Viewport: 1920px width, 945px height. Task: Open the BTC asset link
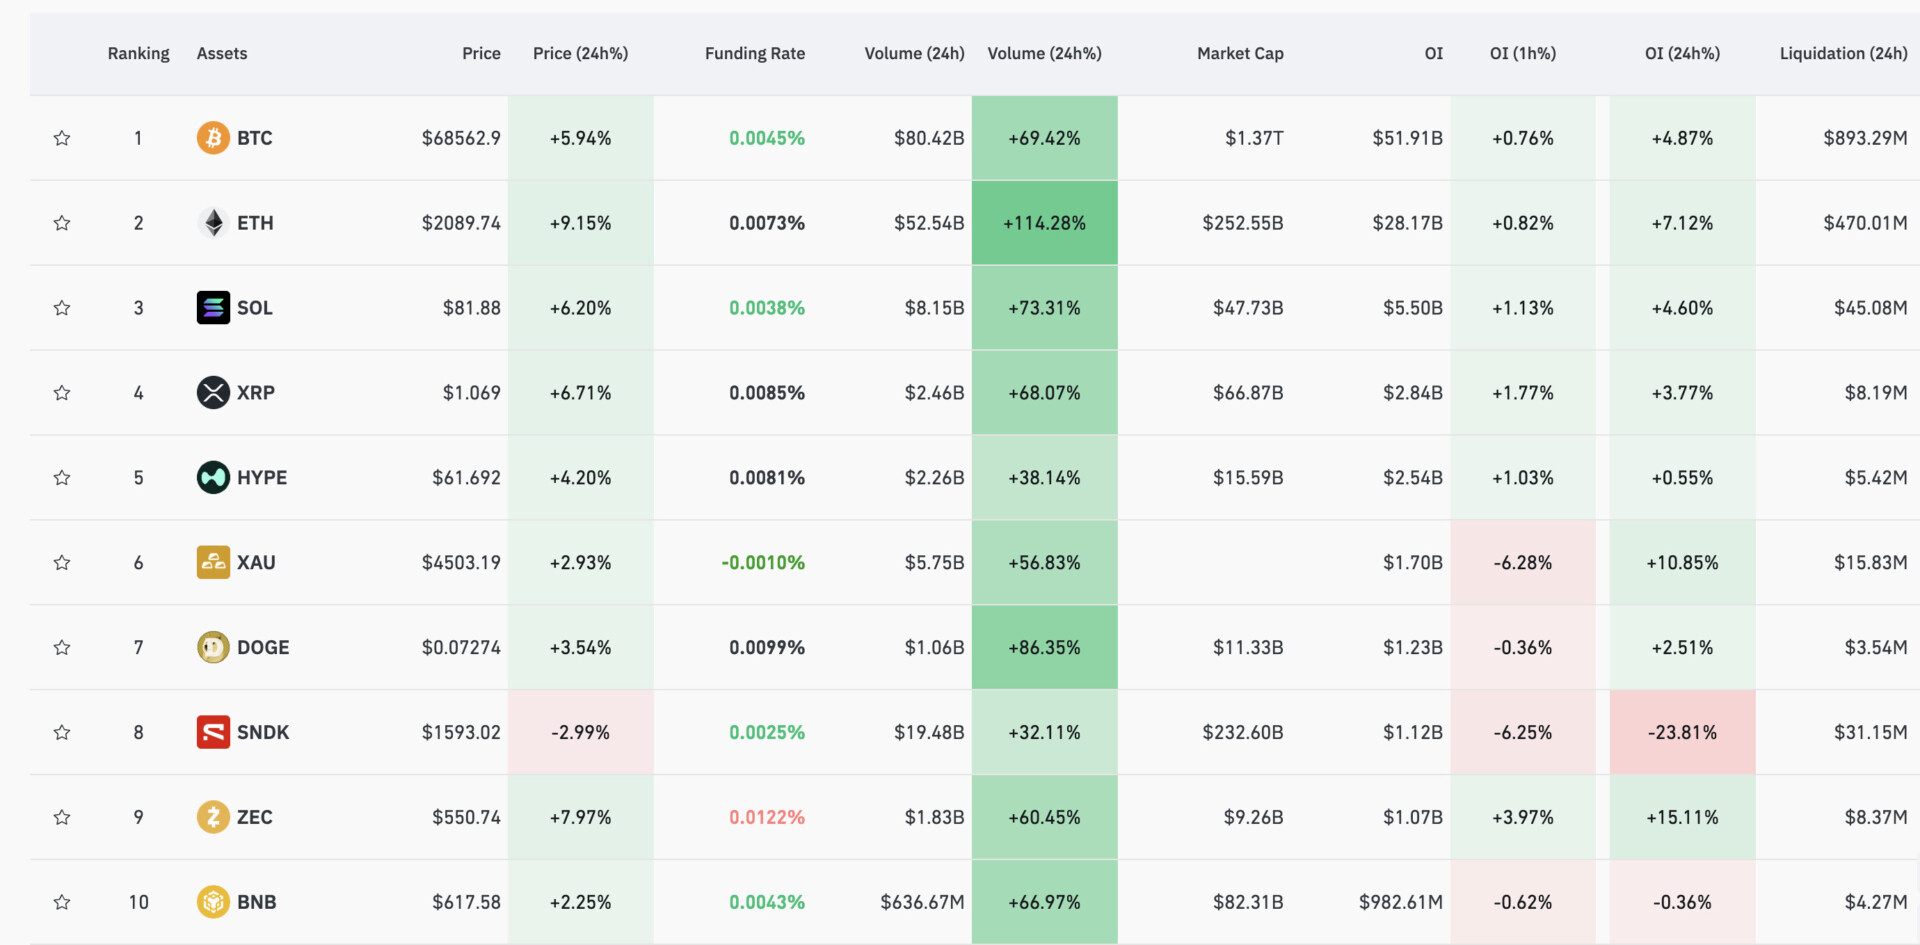click(x=254, y=138)
